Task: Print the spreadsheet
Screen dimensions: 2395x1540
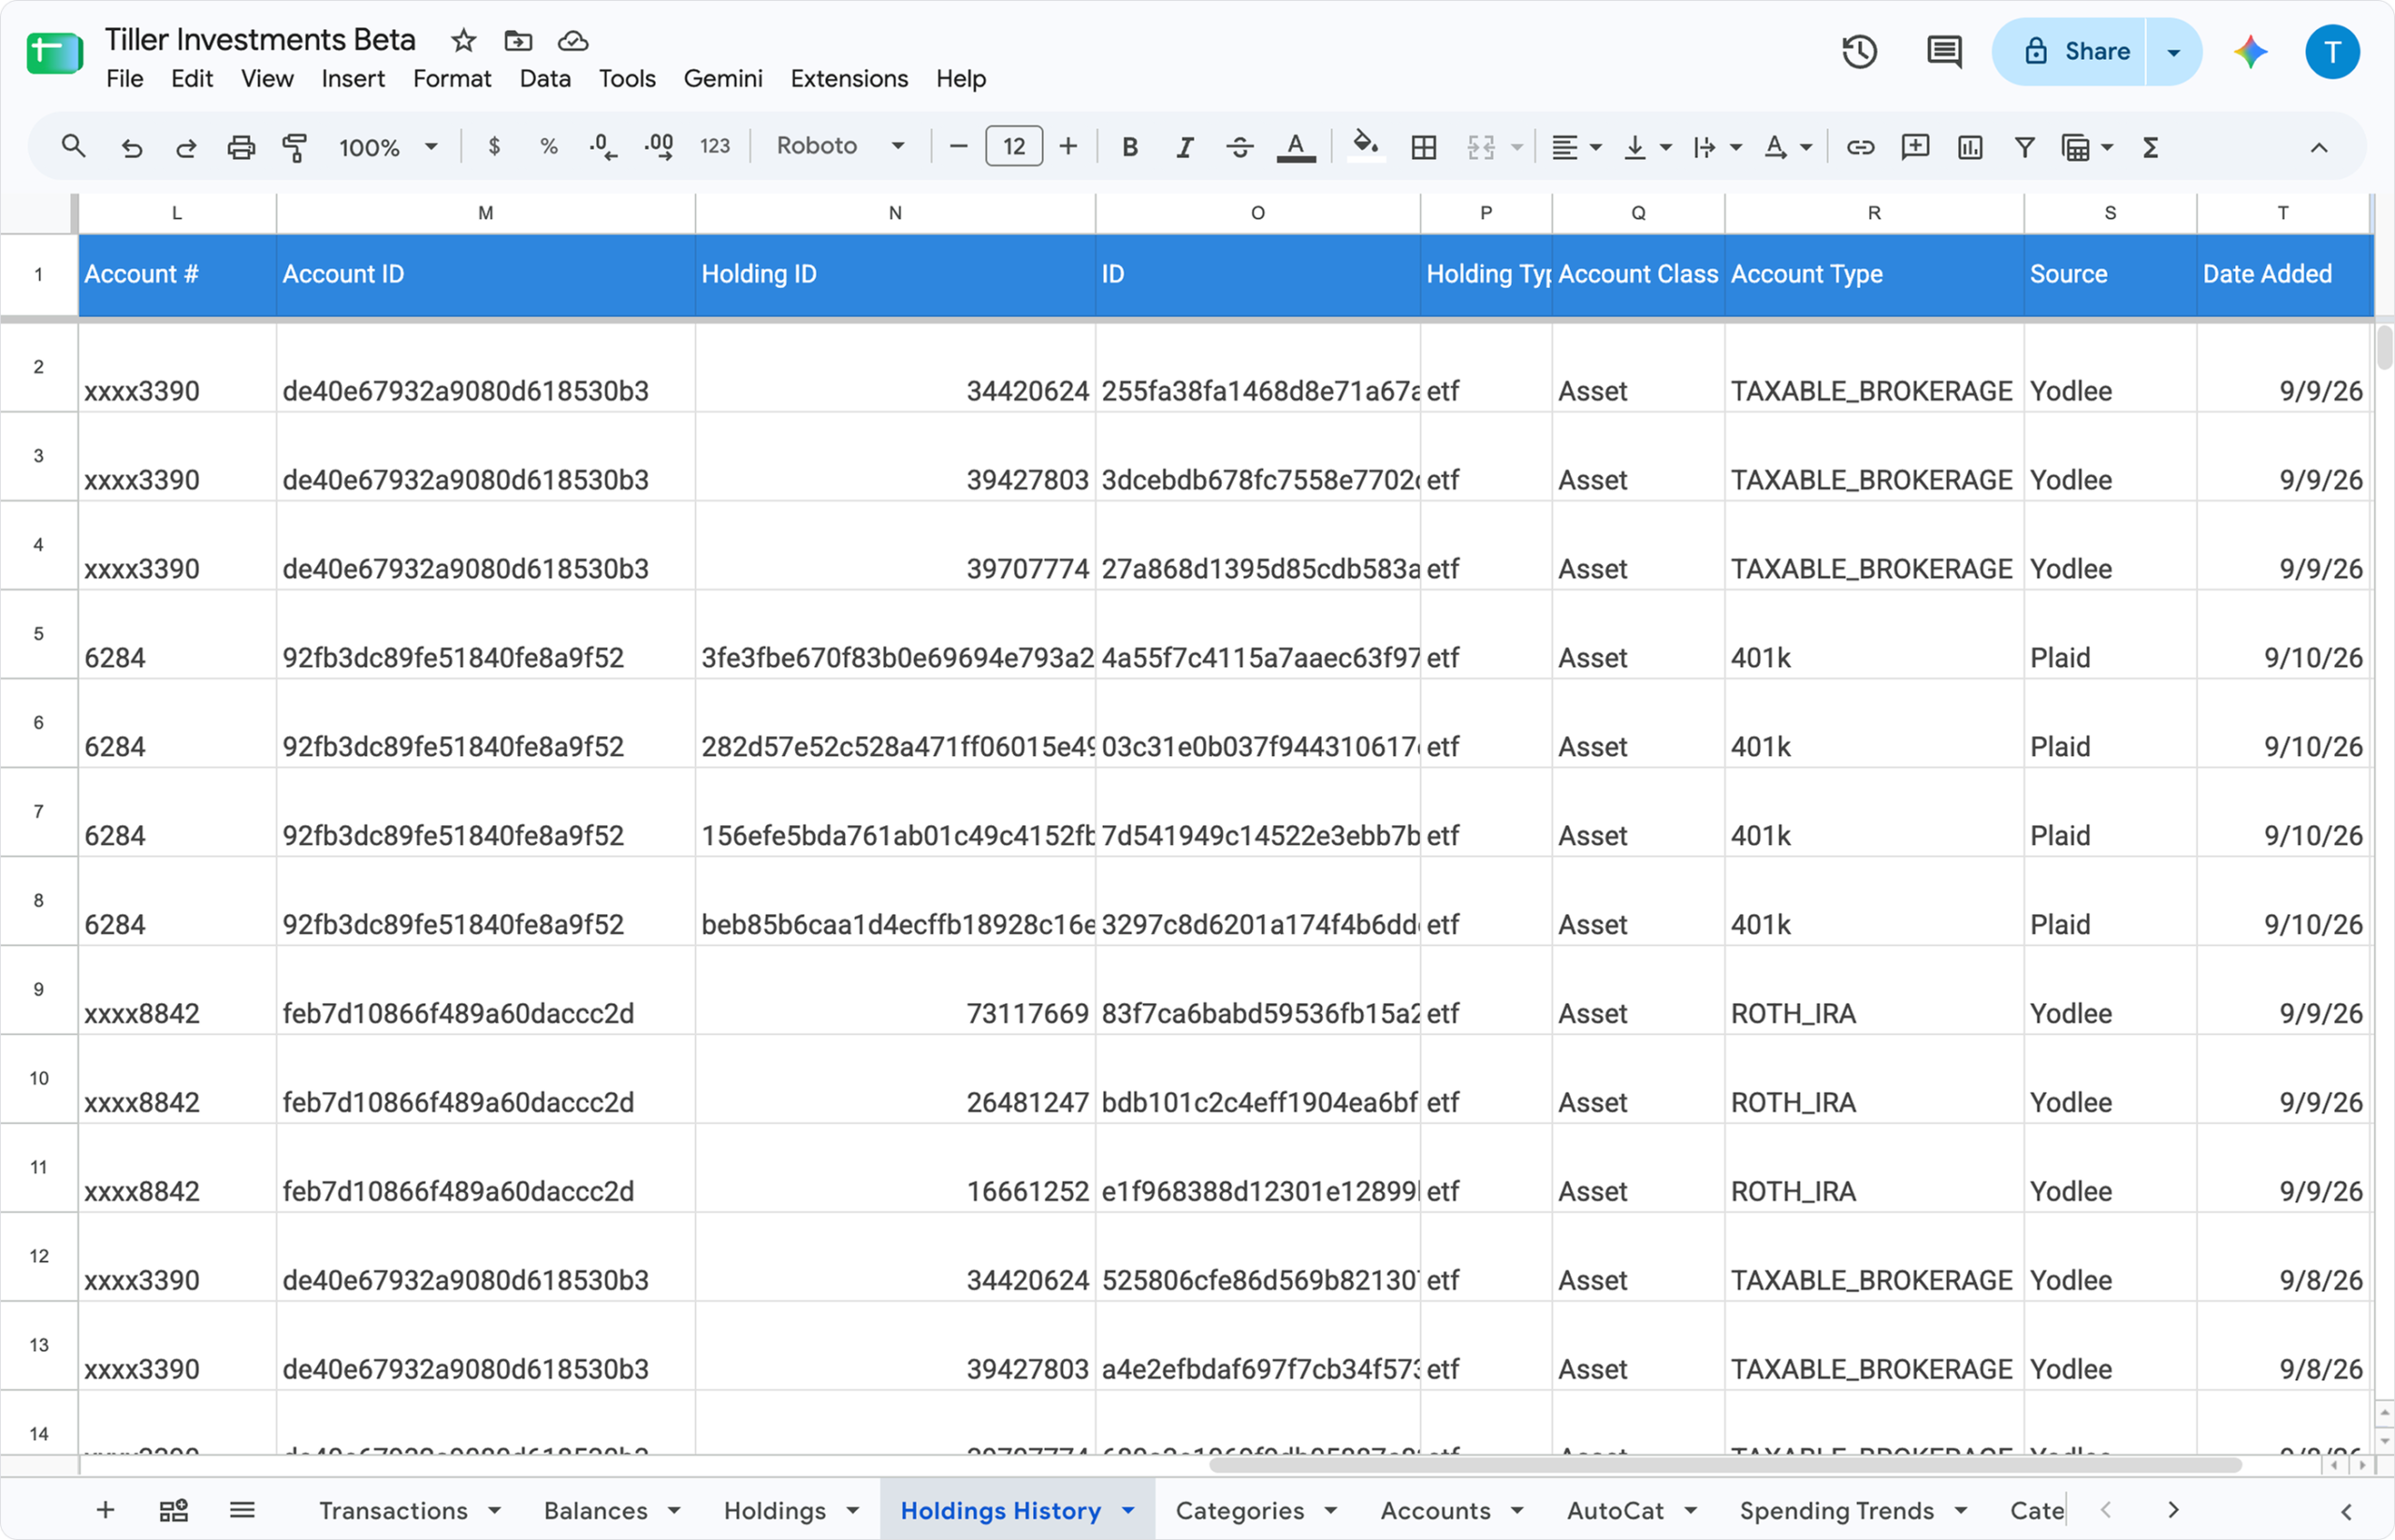Action: pos(241,148)
